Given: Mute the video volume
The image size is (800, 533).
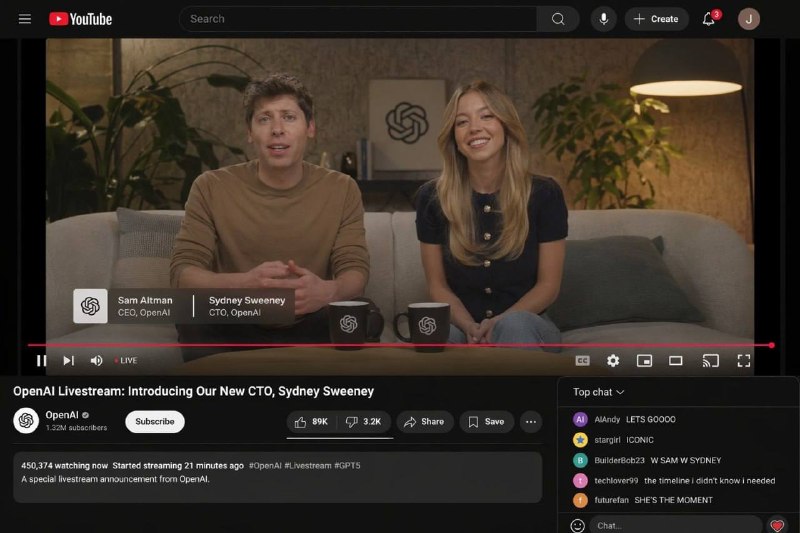Looking at the screenshot, I should point(96,361).
